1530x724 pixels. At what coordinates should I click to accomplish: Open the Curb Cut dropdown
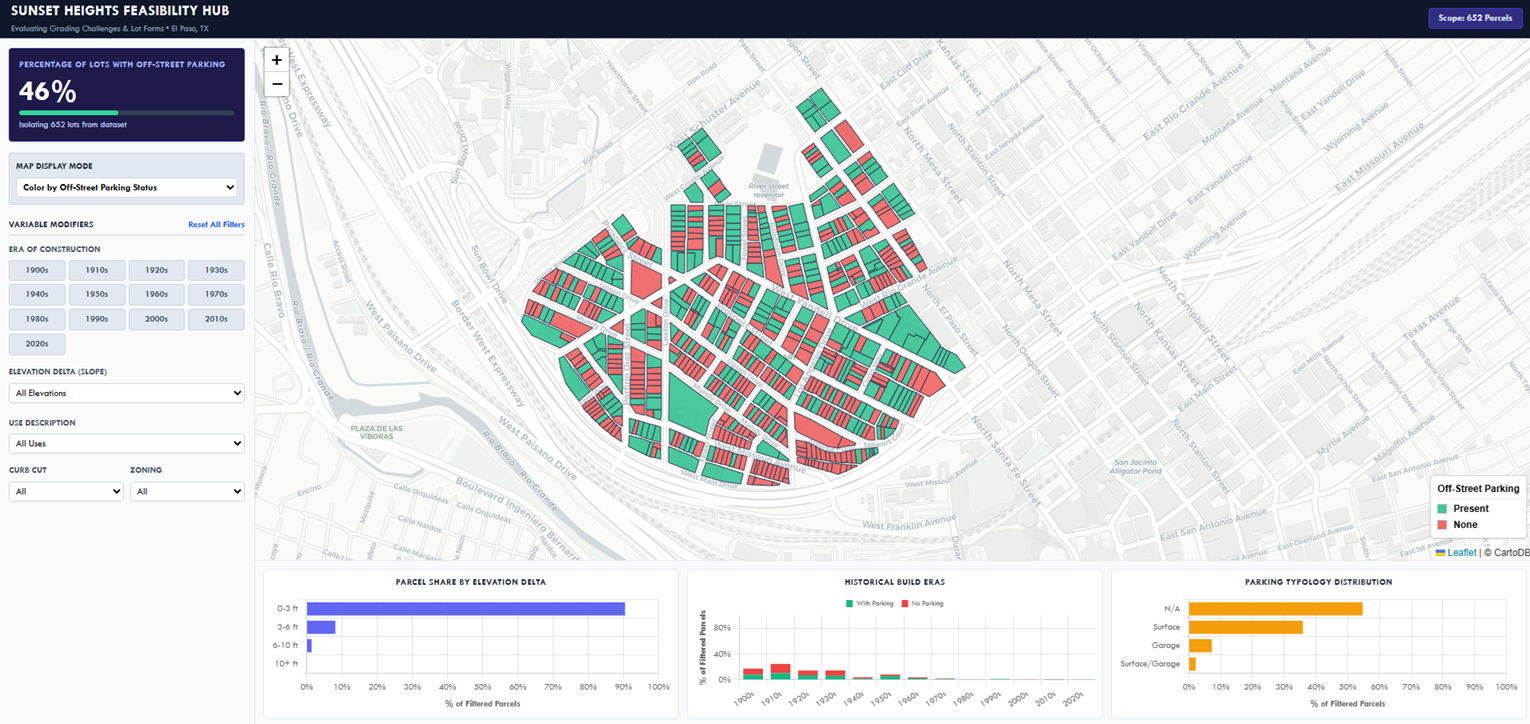point(66,491)
